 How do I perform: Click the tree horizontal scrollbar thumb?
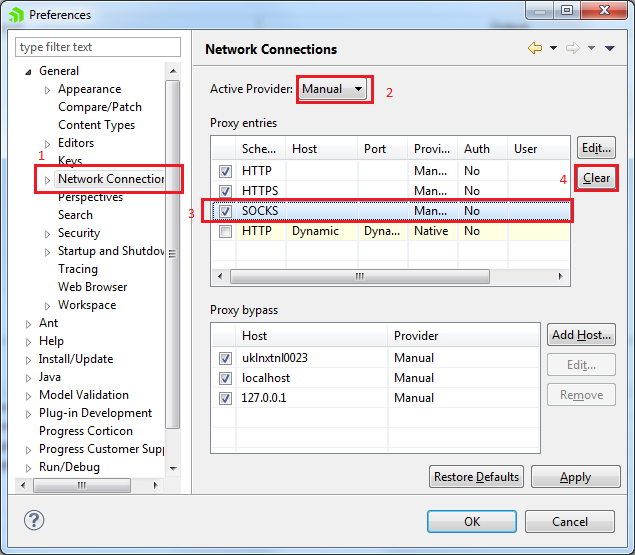click(x=82, y=485)
